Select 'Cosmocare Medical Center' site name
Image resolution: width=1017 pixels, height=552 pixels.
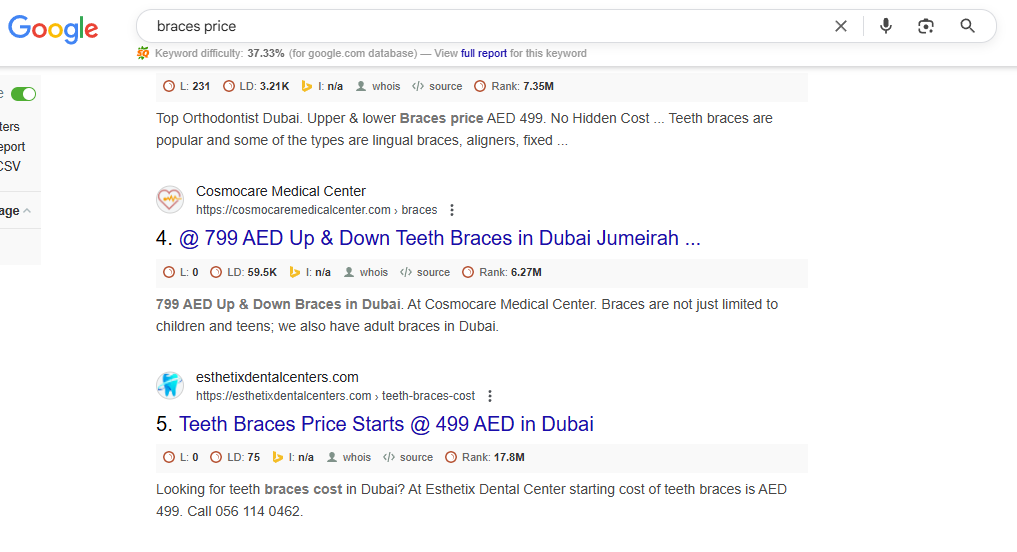pos(281,191)
